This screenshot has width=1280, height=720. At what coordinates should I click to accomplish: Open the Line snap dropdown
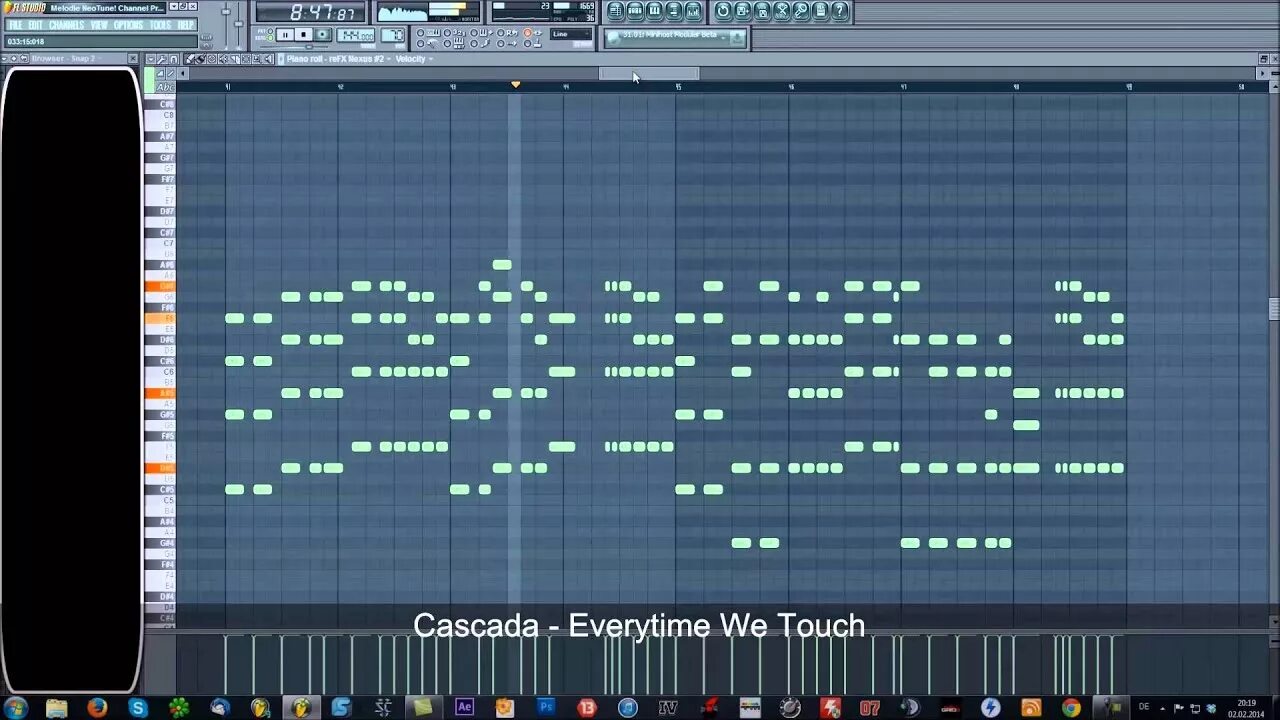tap(571, 34)
